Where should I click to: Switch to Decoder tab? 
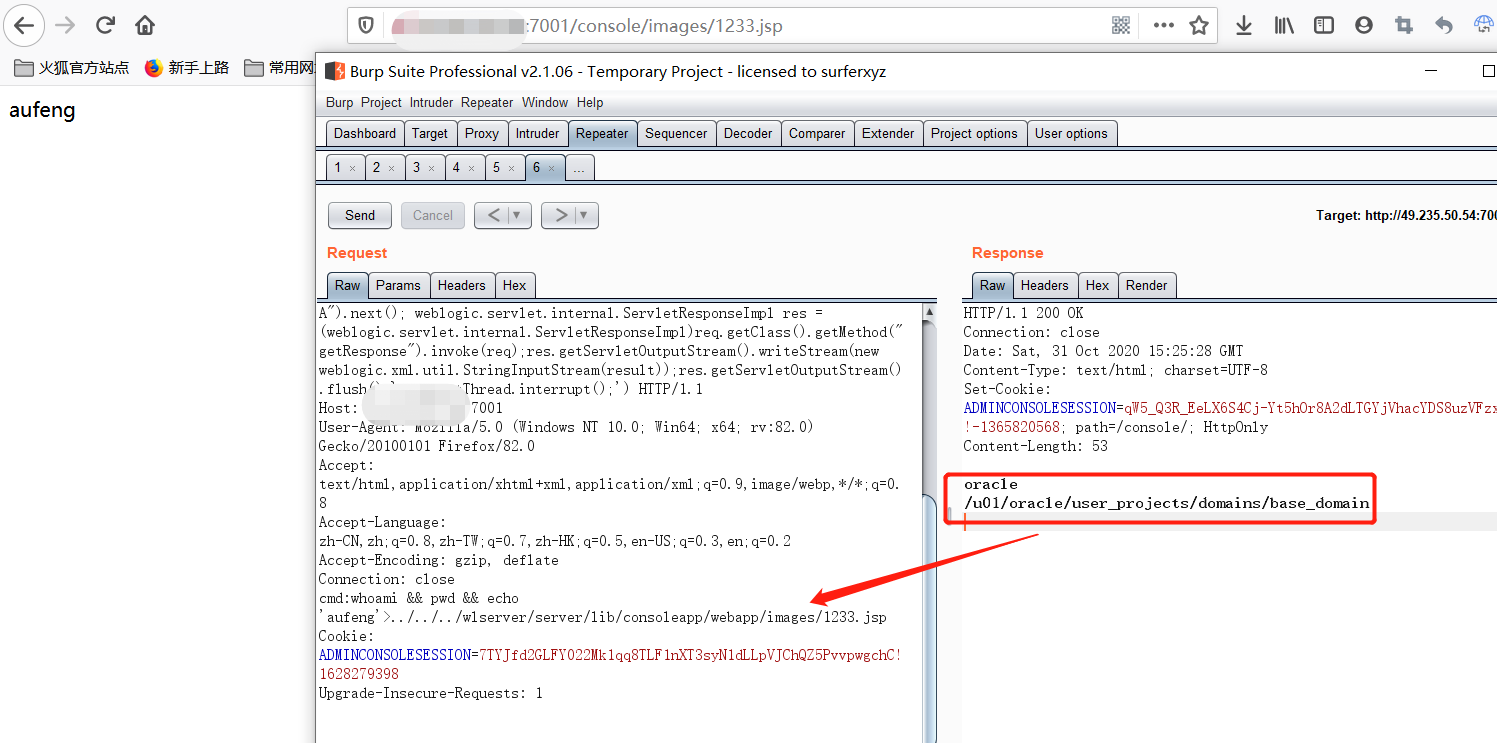(x=748, y=133)
